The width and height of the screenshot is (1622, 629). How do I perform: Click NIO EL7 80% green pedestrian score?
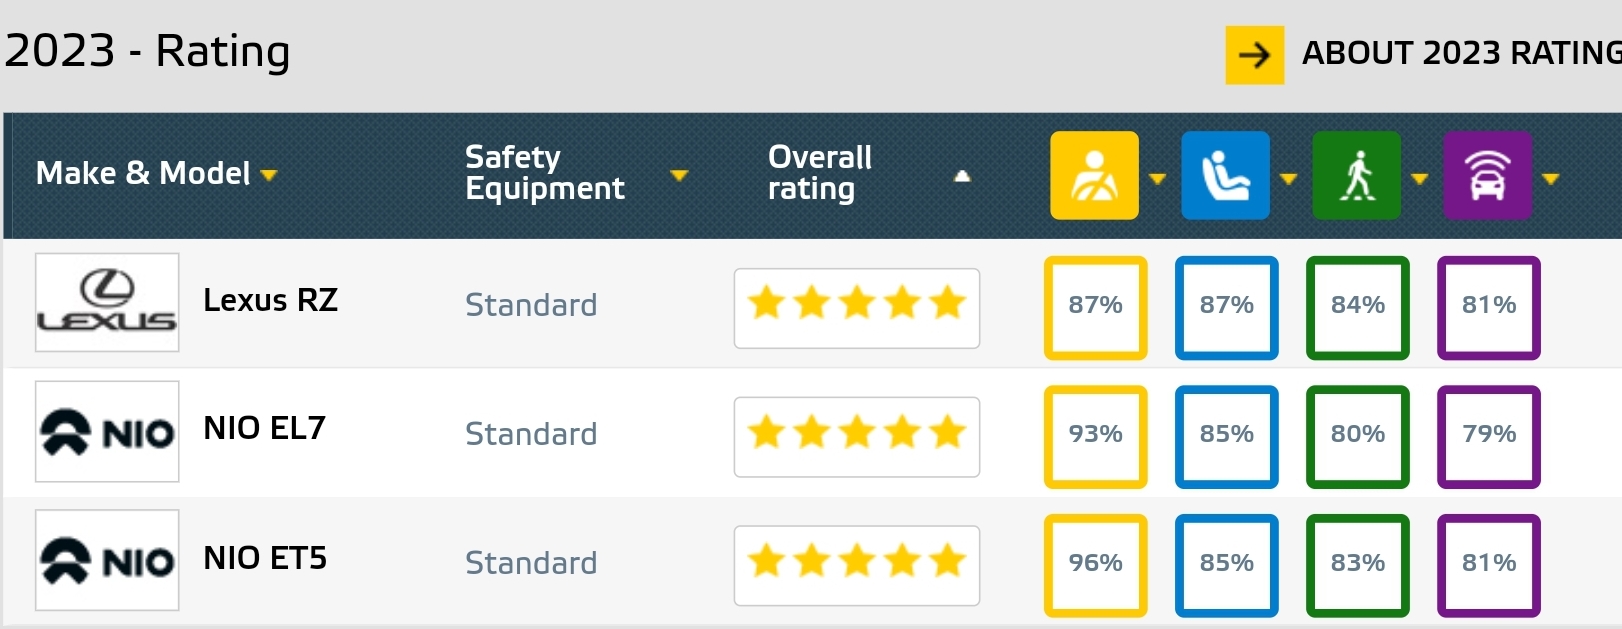click(1357, 437)
